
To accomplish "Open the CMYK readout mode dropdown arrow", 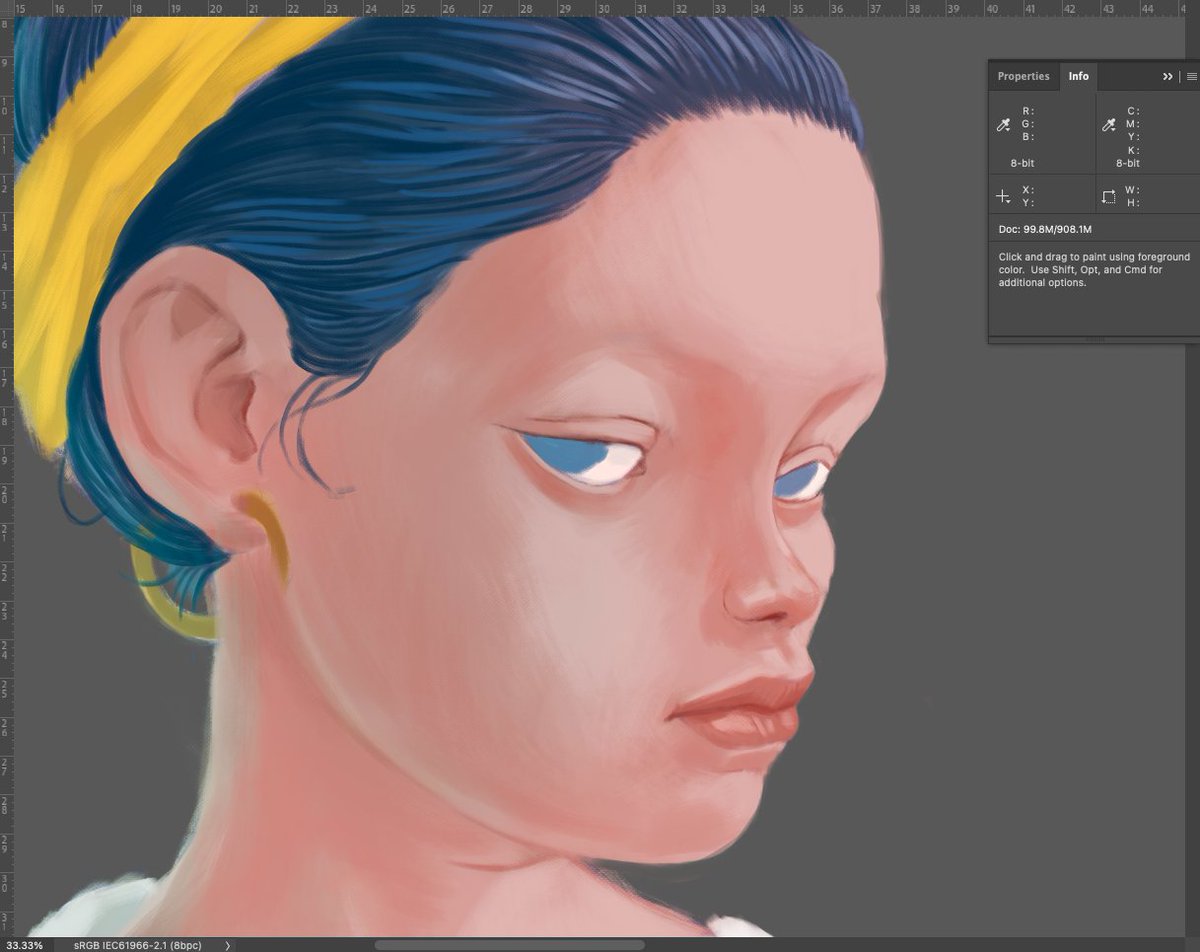I will pyautogui.click(x=1115, y=130).
